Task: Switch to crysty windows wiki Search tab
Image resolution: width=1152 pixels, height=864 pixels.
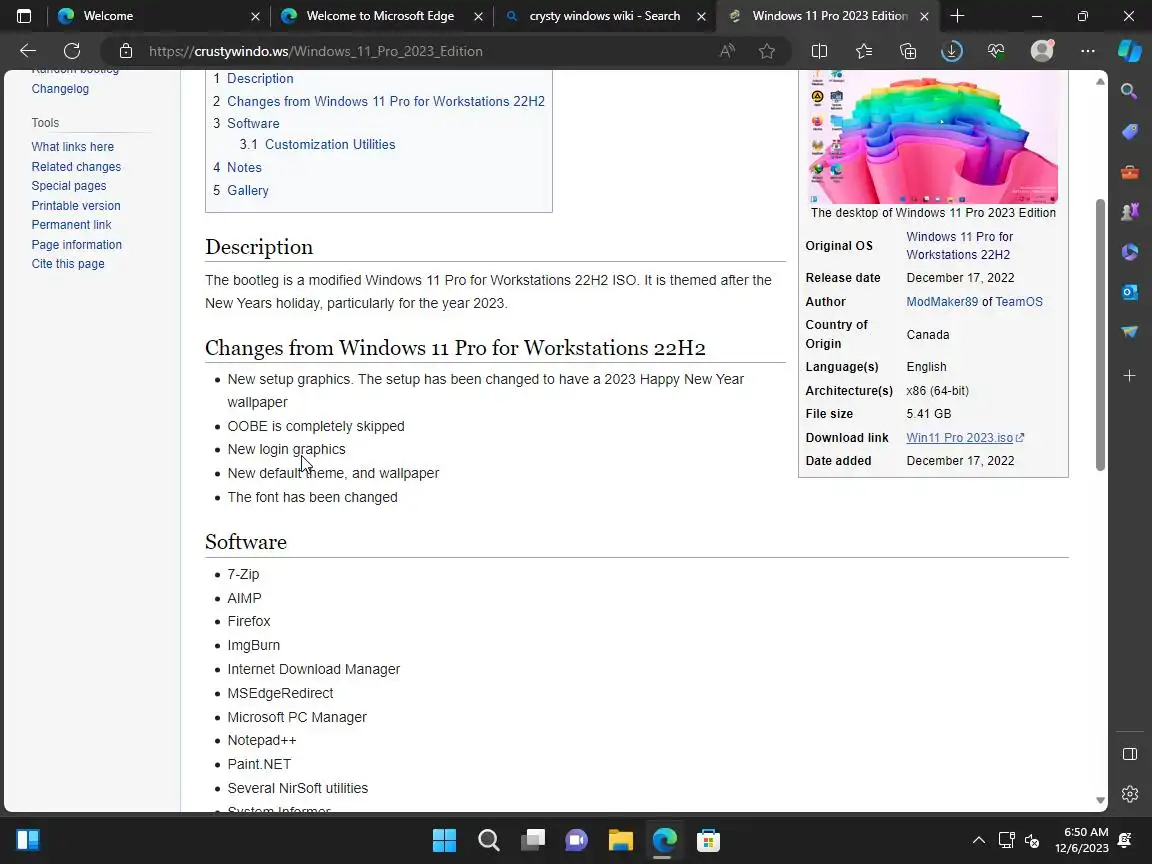Action: point(605,16)
